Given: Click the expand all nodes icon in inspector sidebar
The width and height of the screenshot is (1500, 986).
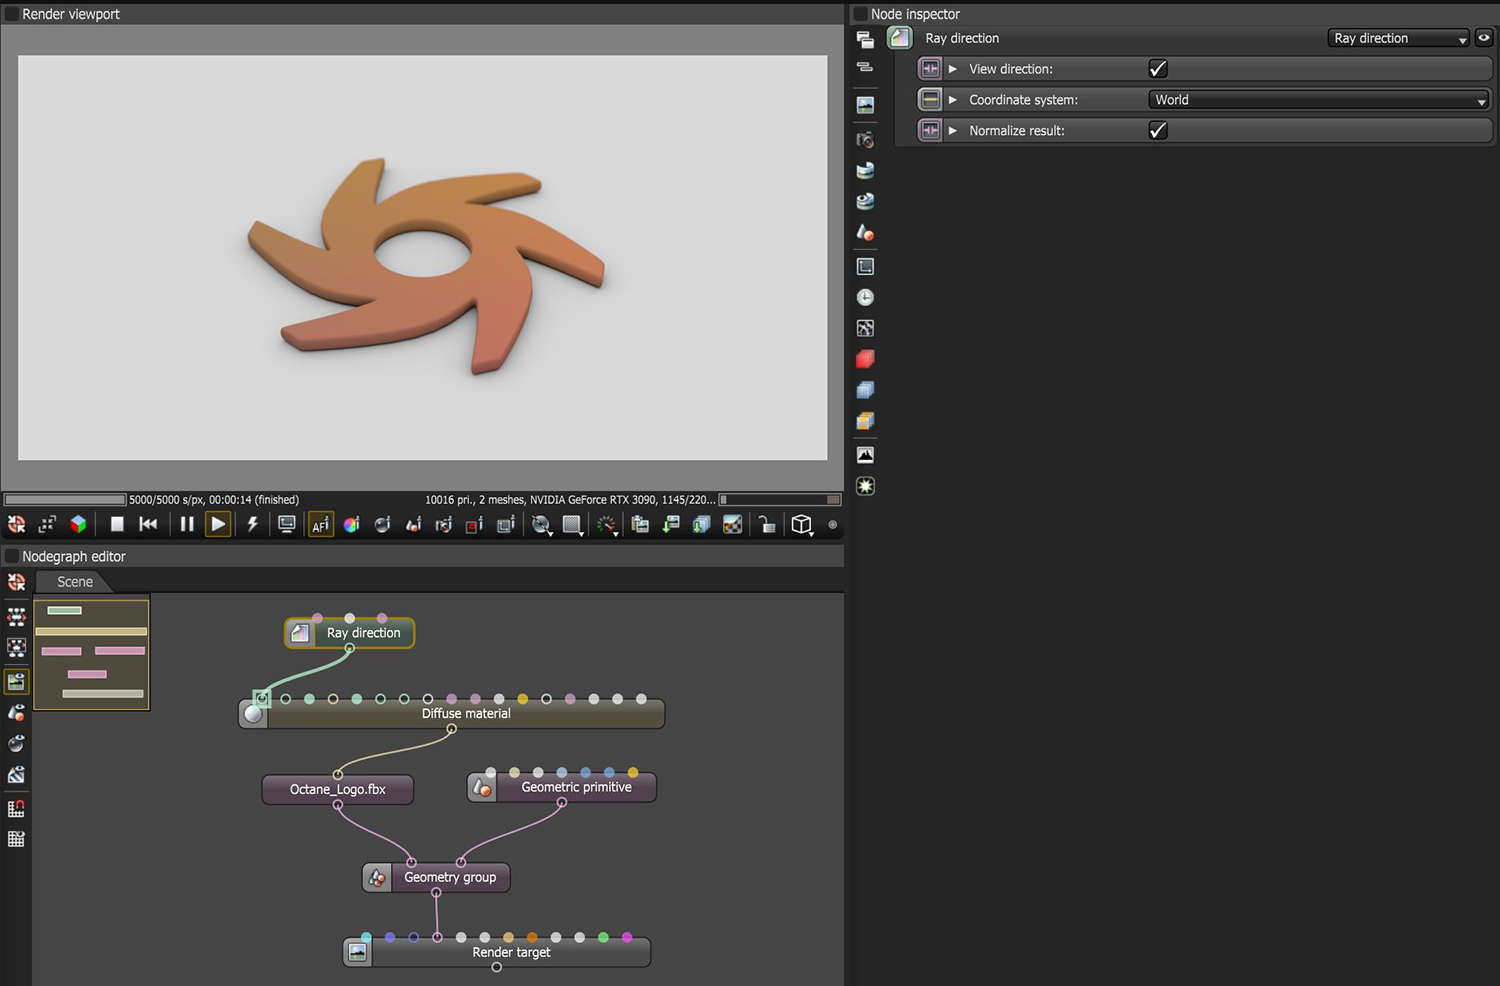Looking at the screenshot, I should pos(865,39).
